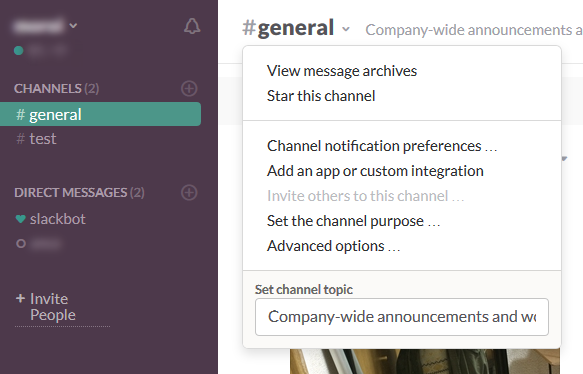Choose View message archives
Image resolution: width=583 pixels, height=374 pixels.
tap(342, 71)
